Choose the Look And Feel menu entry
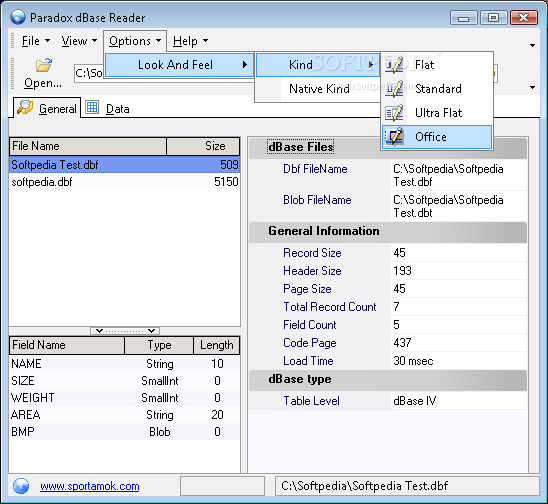 [179, 65]
